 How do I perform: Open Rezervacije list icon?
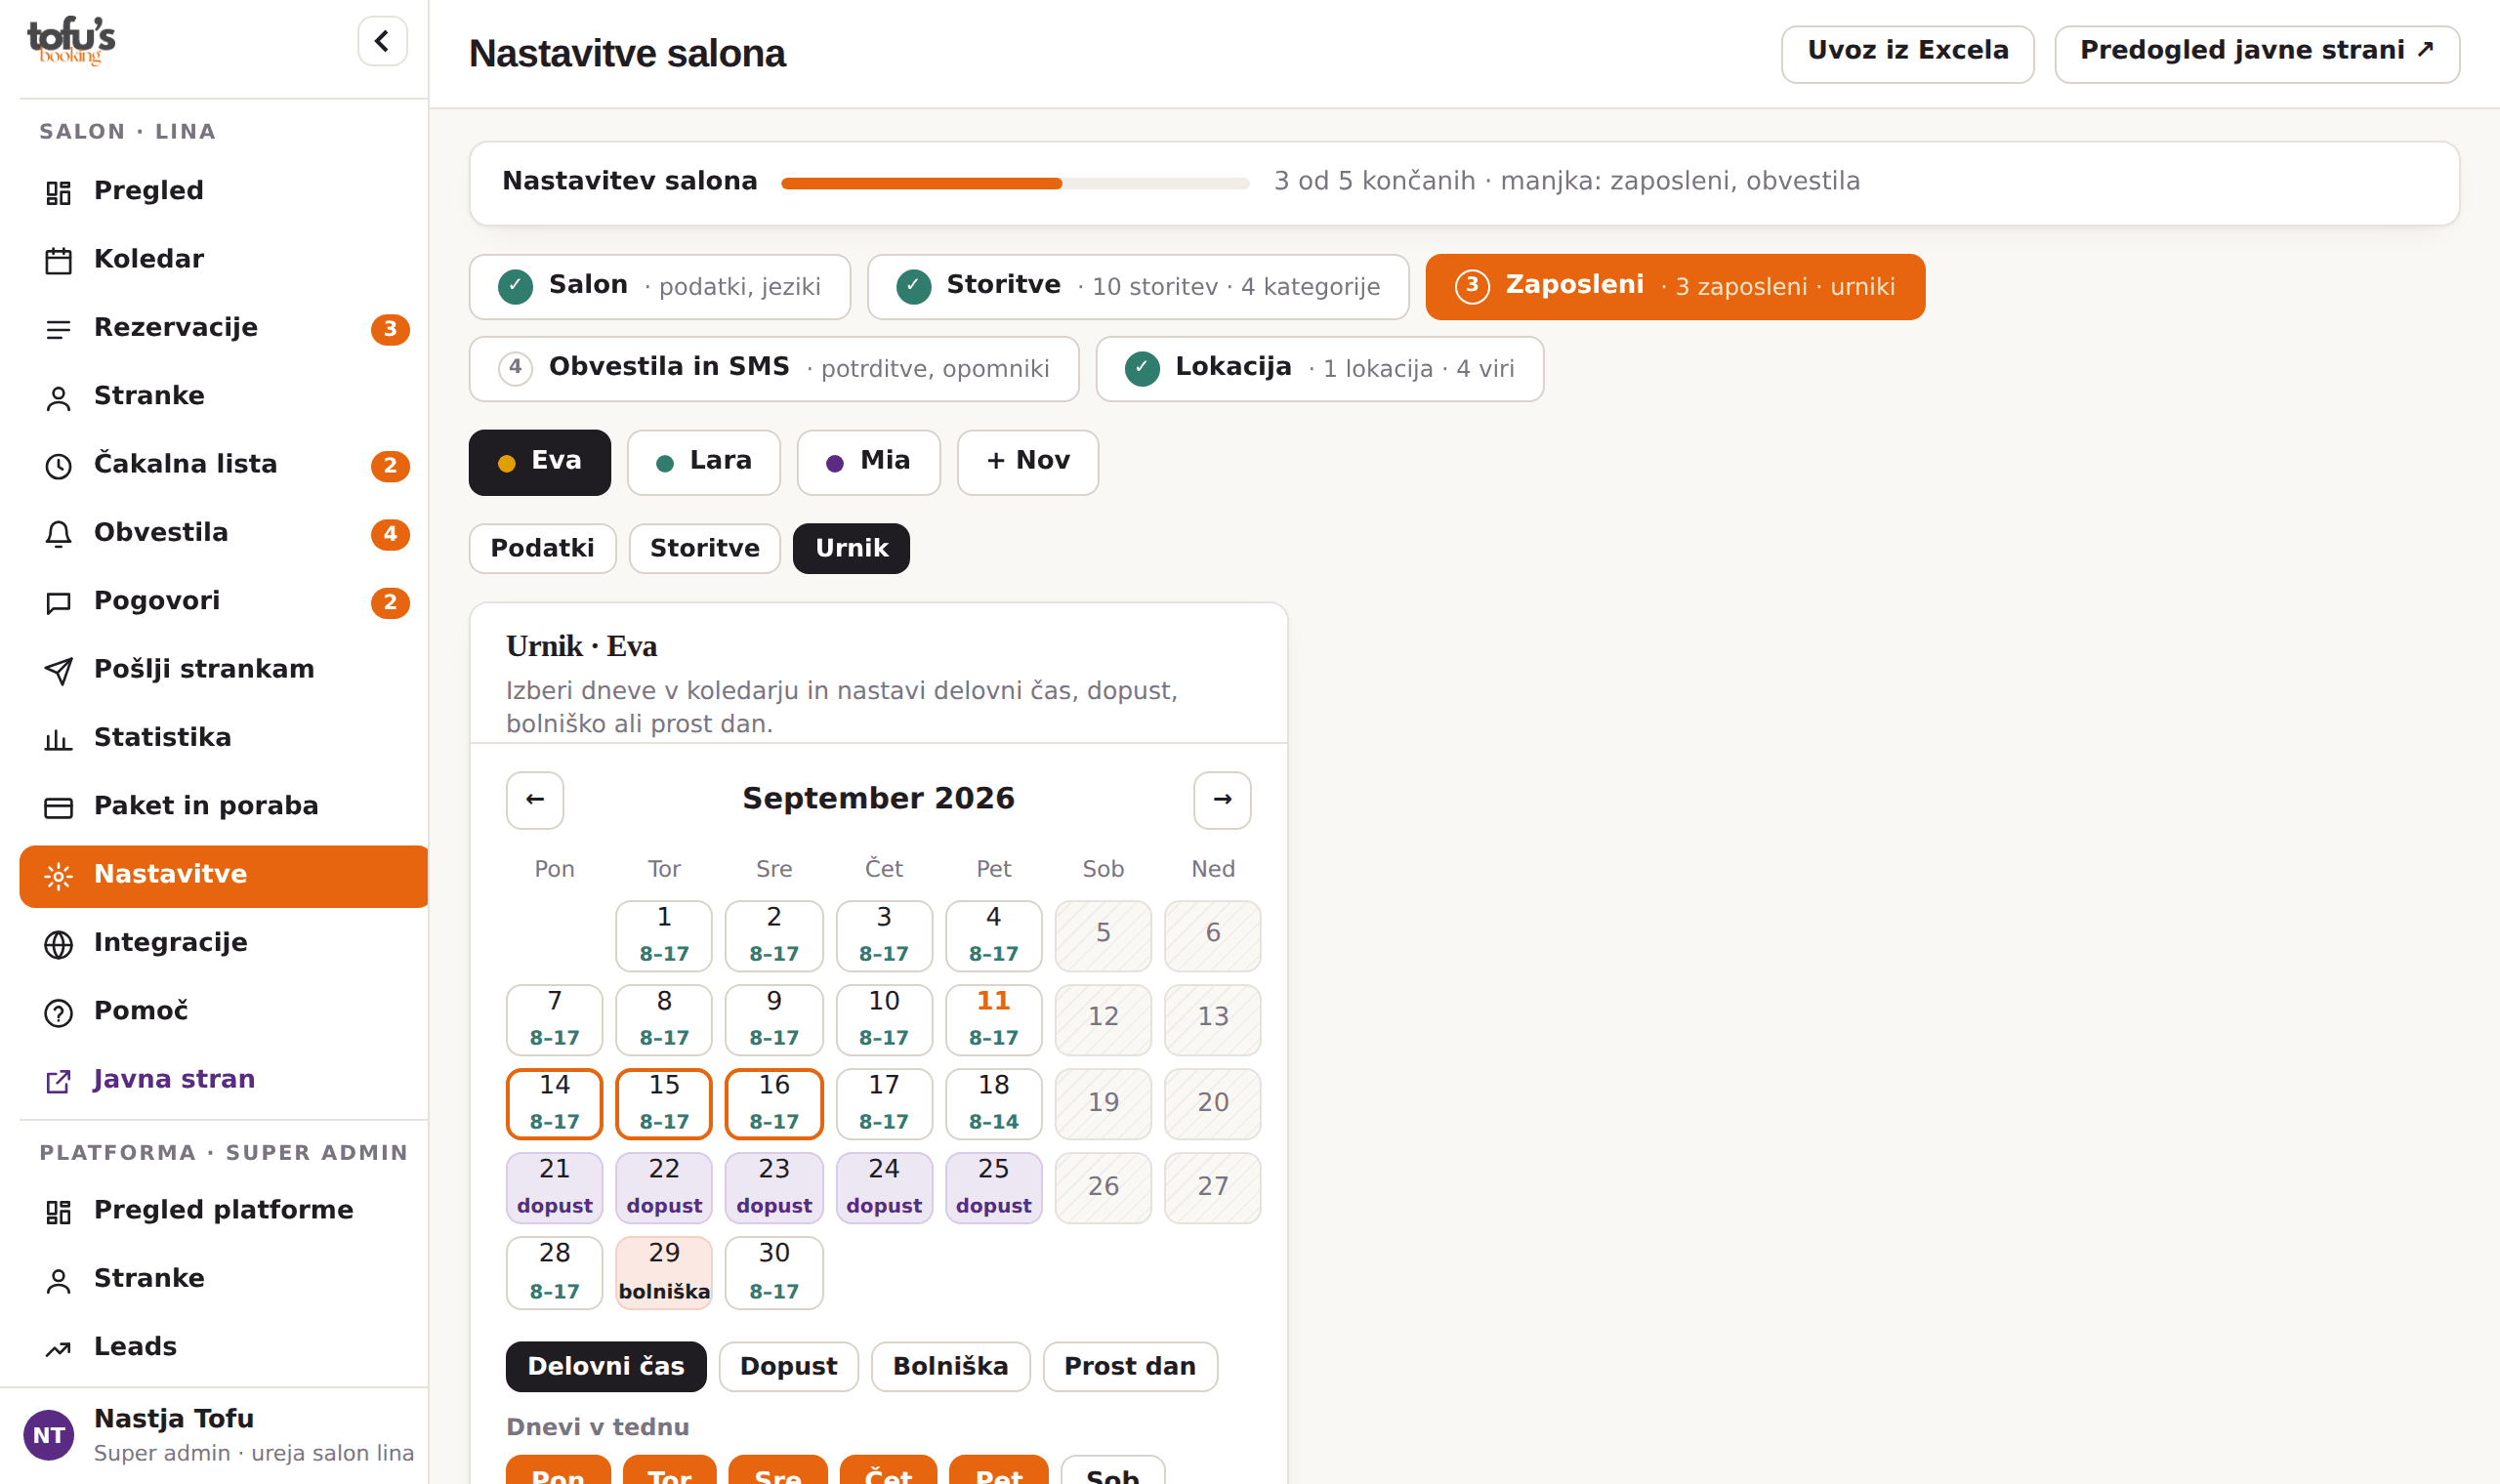coord(59,329)
